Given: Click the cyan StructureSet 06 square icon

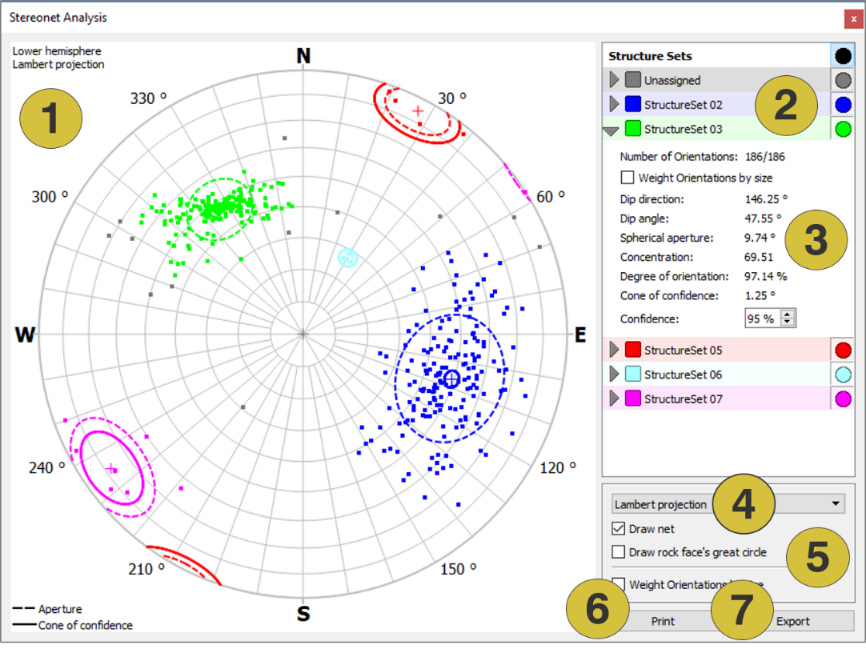Looking at the screenshot, I should tap(632, 374).
